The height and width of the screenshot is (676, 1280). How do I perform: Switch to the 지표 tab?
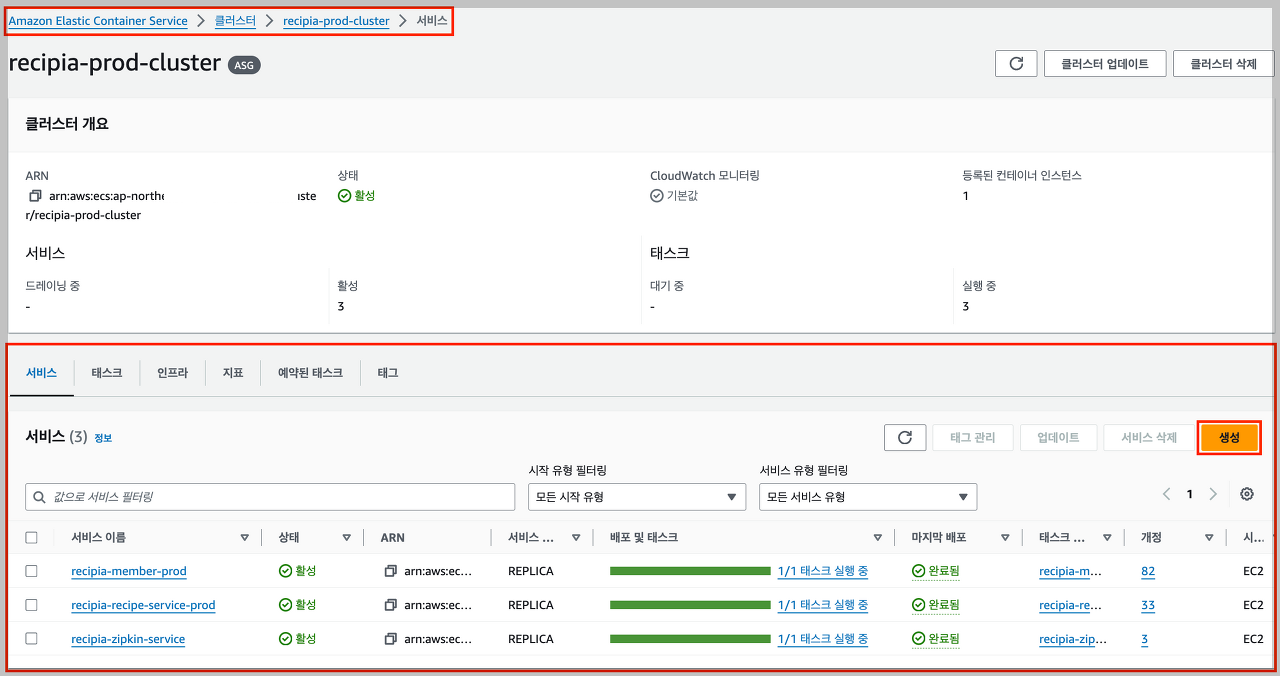pyautogui.click(x=233, y=372)
